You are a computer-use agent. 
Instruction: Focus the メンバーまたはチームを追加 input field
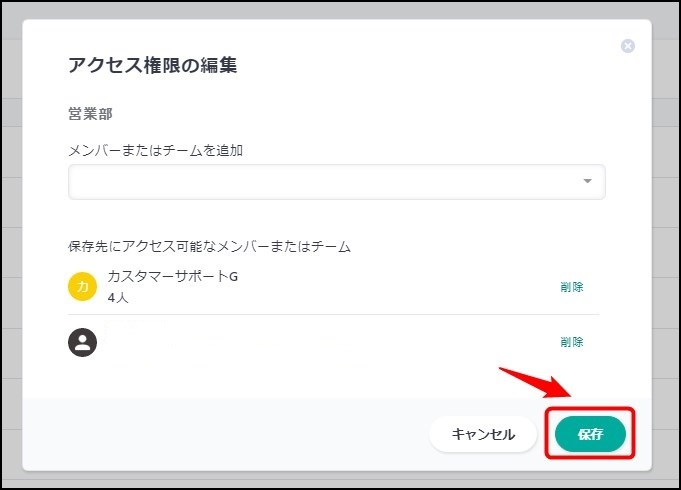pyautogui.click(x=320, y=182)
